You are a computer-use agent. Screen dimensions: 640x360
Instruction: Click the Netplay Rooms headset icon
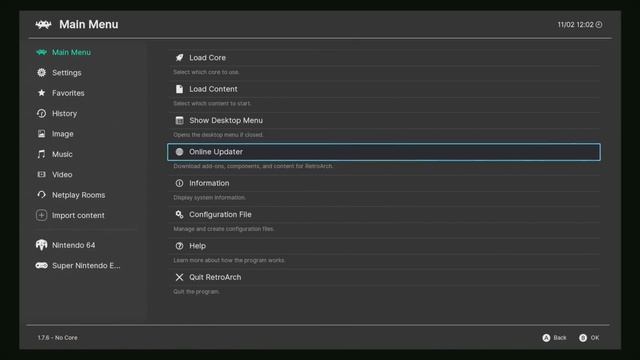[x=41, y=195]
